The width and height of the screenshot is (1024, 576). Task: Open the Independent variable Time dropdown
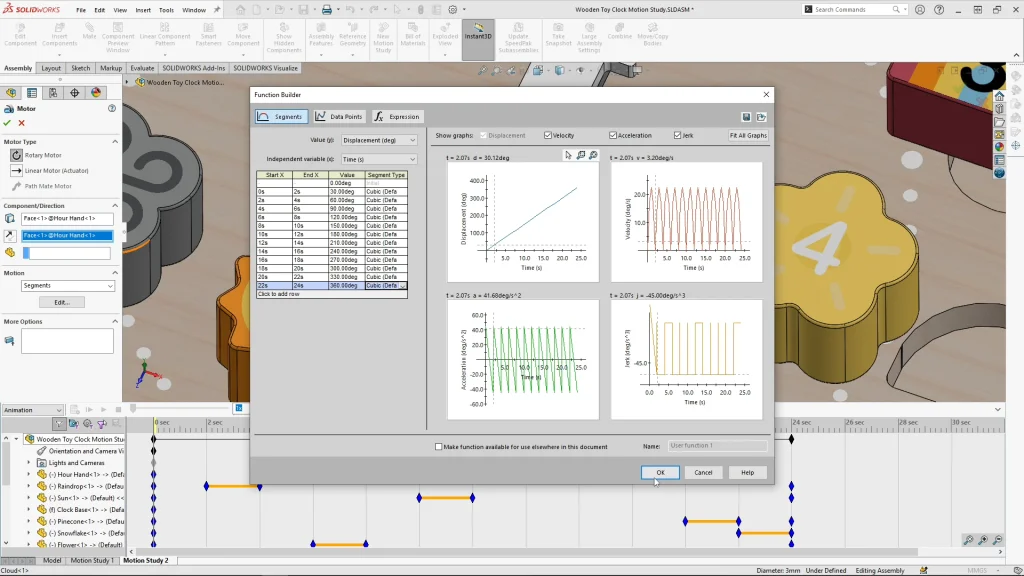[379, 159]
